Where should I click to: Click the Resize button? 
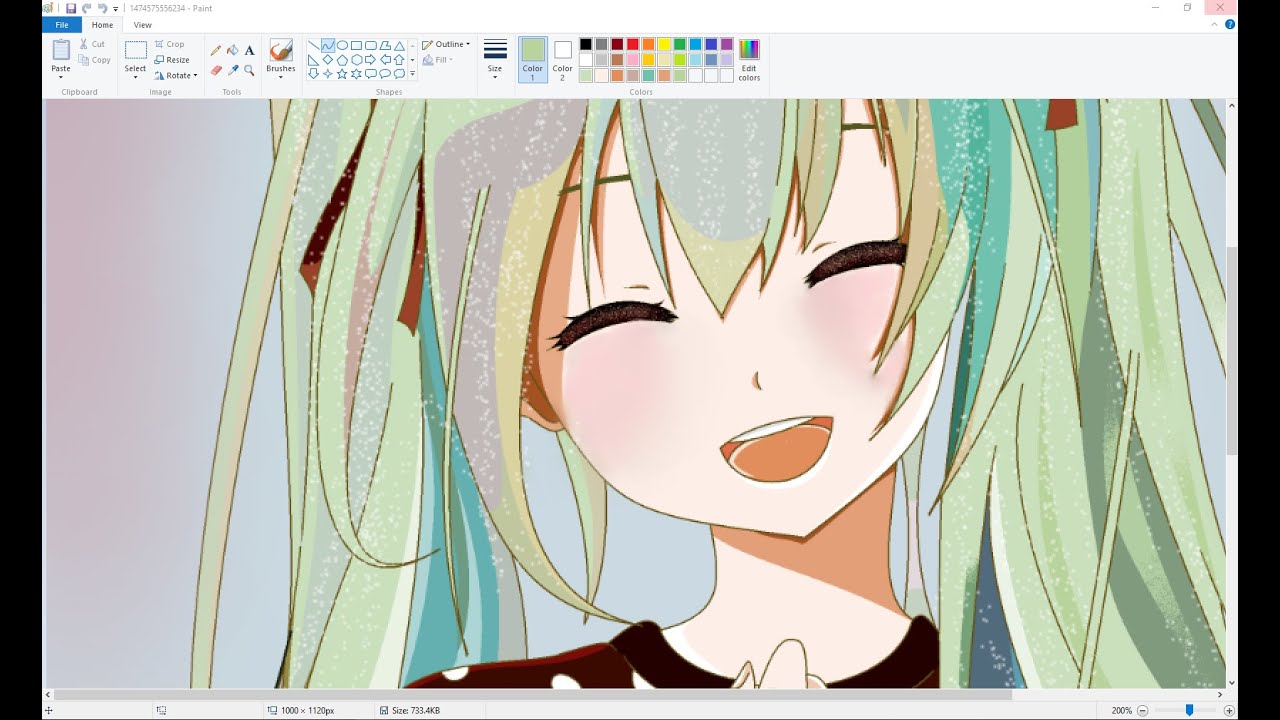pyautogui.click(x=172, y=60)
